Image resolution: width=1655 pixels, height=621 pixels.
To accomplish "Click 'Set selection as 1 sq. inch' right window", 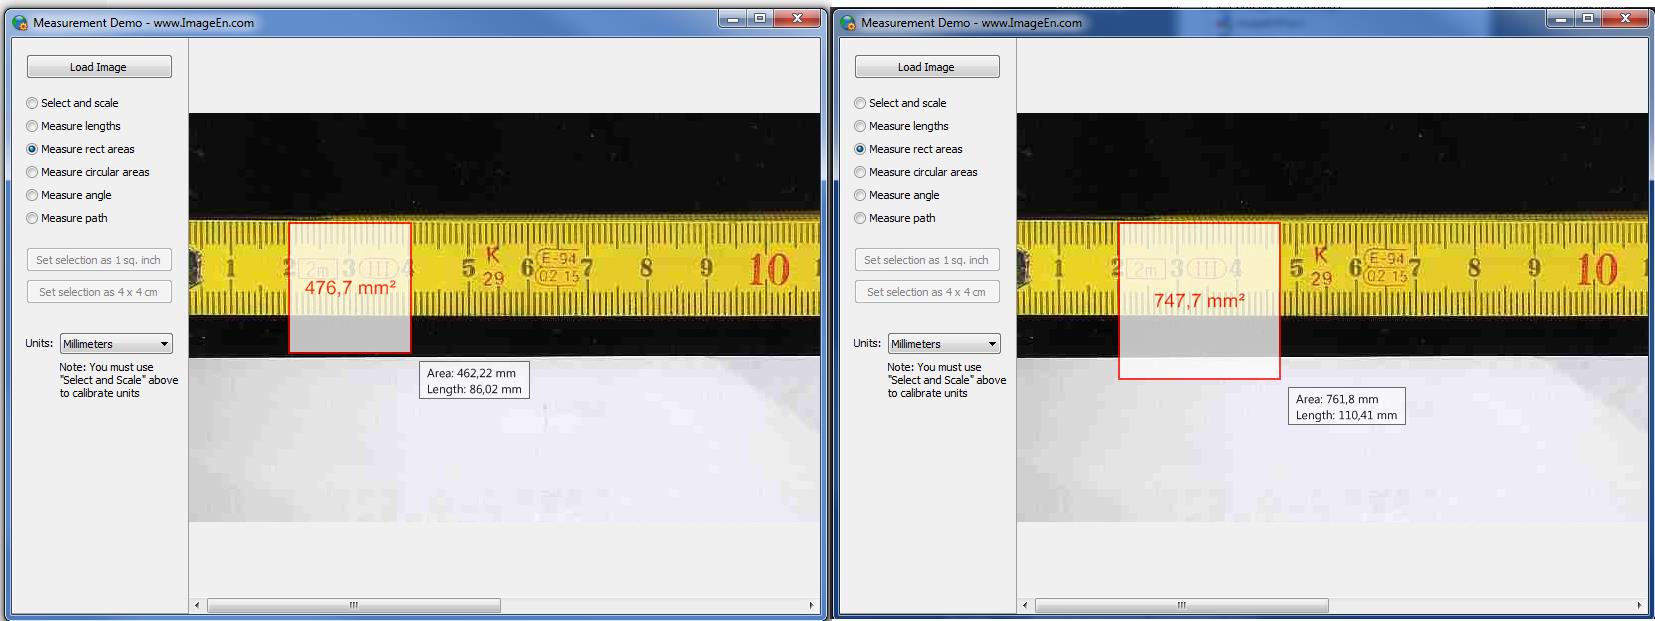I will click(927, 260).
